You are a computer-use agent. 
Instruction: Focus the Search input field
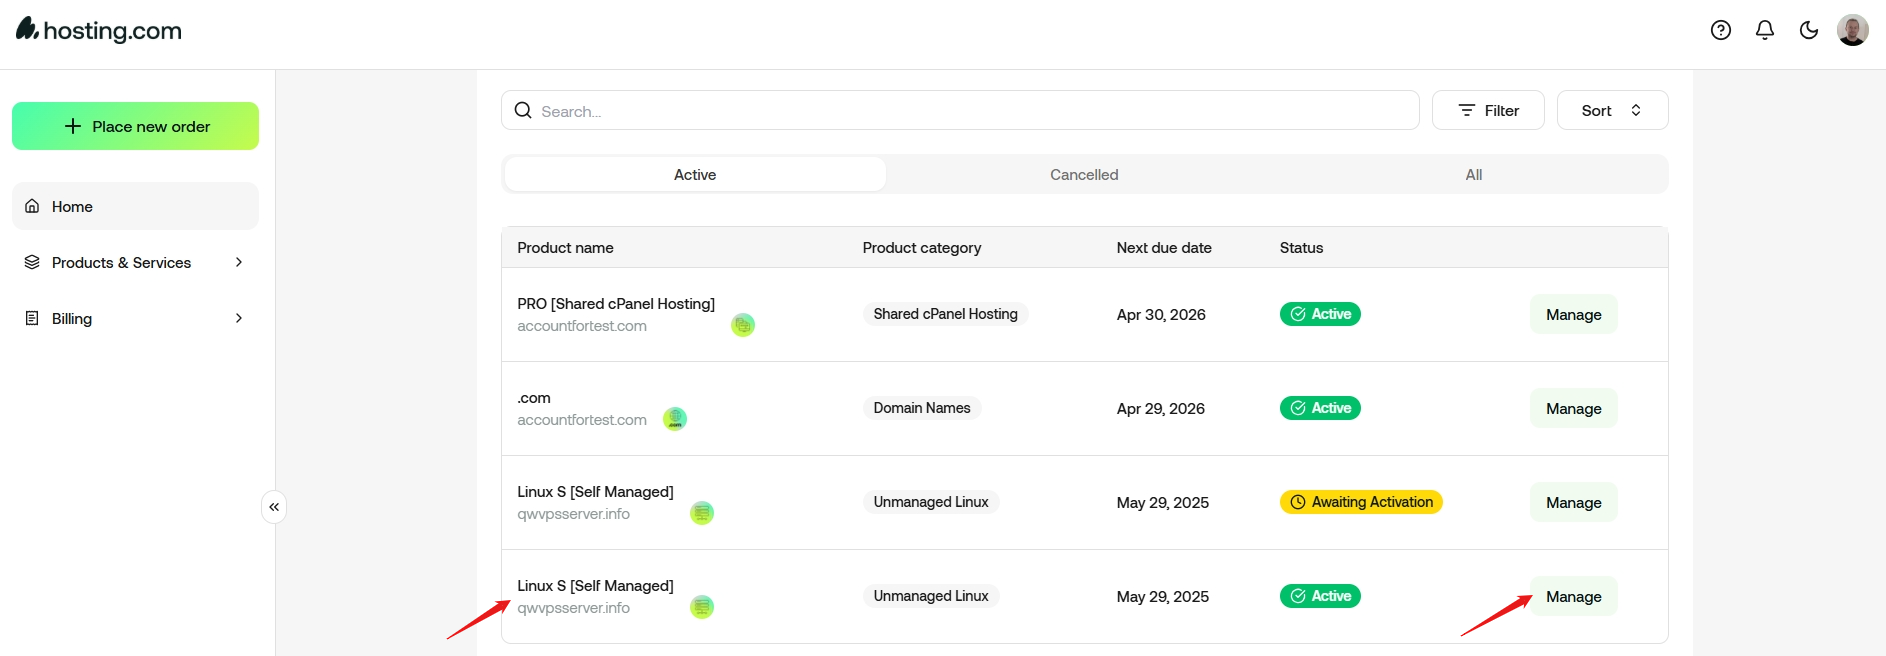[x=960, y=110]
